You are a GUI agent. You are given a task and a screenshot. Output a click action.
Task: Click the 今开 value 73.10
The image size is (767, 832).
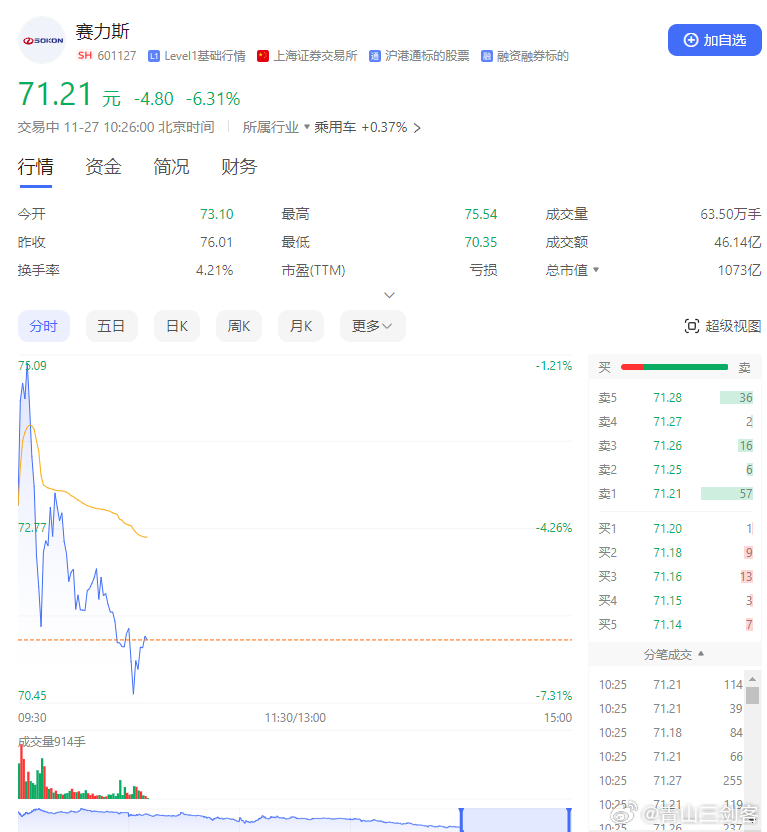point(216,214)
